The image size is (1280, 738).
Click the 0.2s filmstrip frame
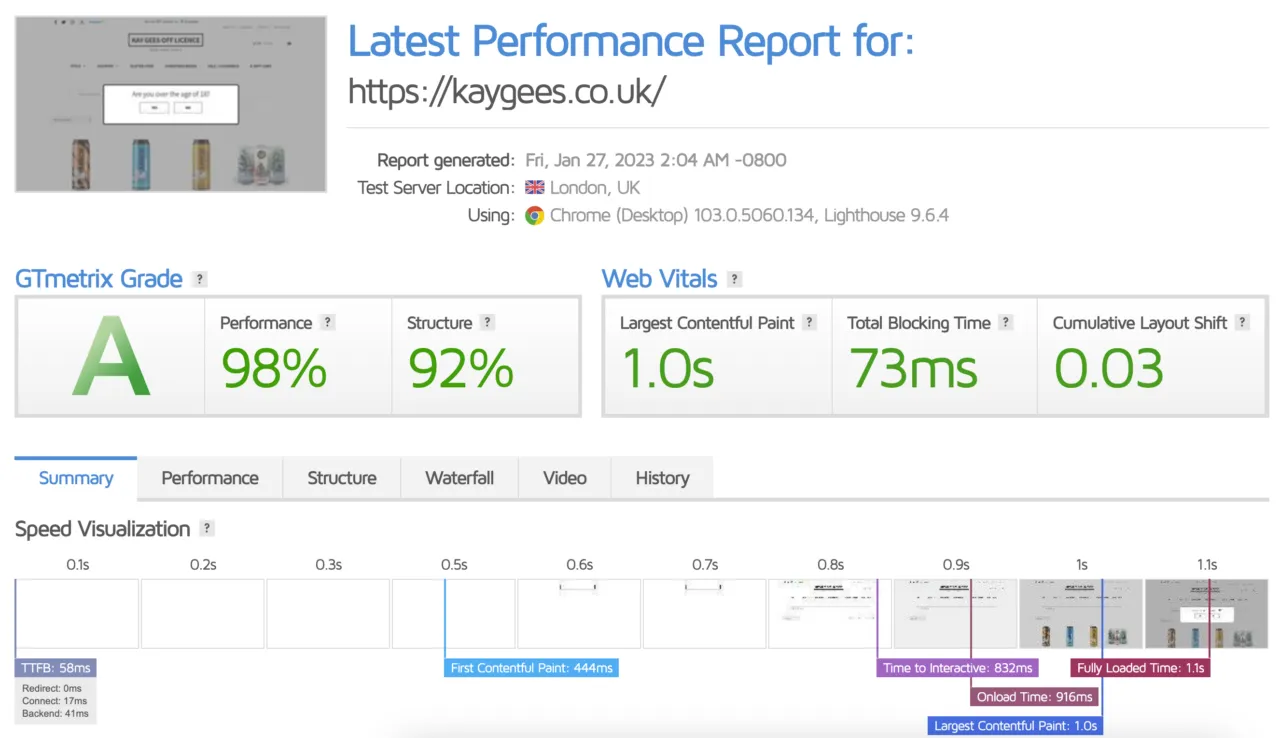[x=203, y=614]
